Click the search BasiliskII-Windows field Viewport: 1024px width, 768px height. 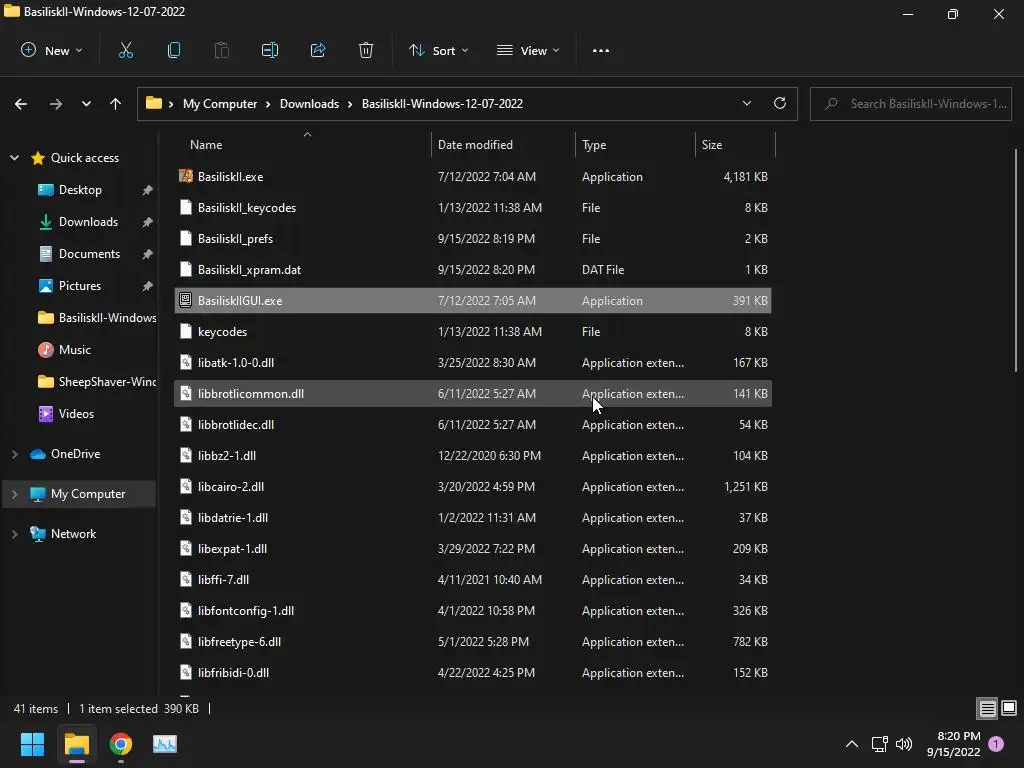point(911,104)
